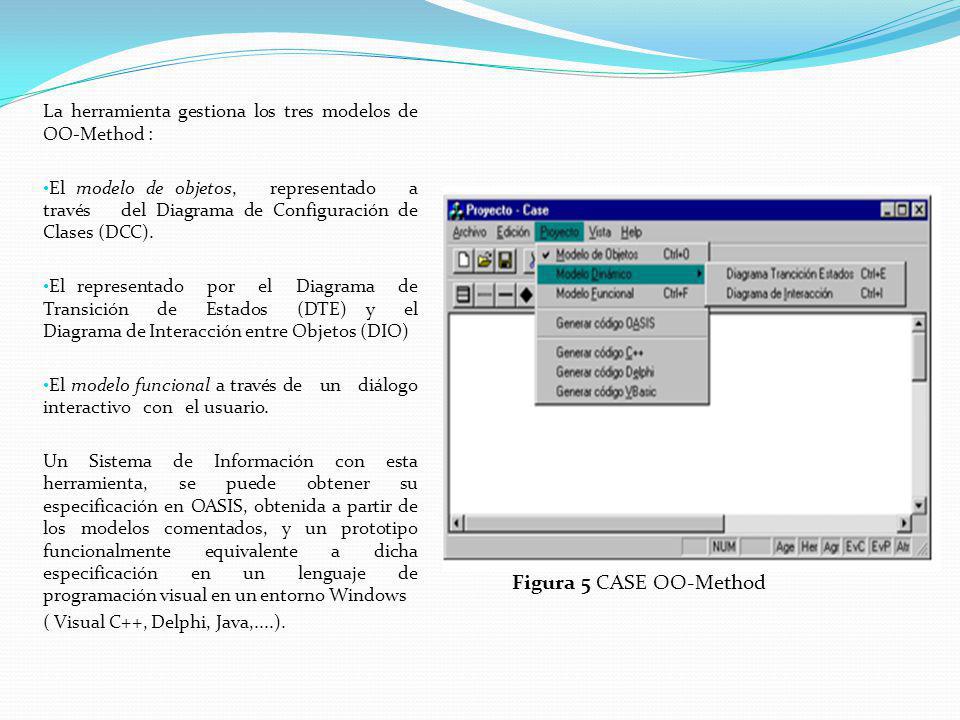Select Diagrama Tranción Estados submenu item

point(806,274)
